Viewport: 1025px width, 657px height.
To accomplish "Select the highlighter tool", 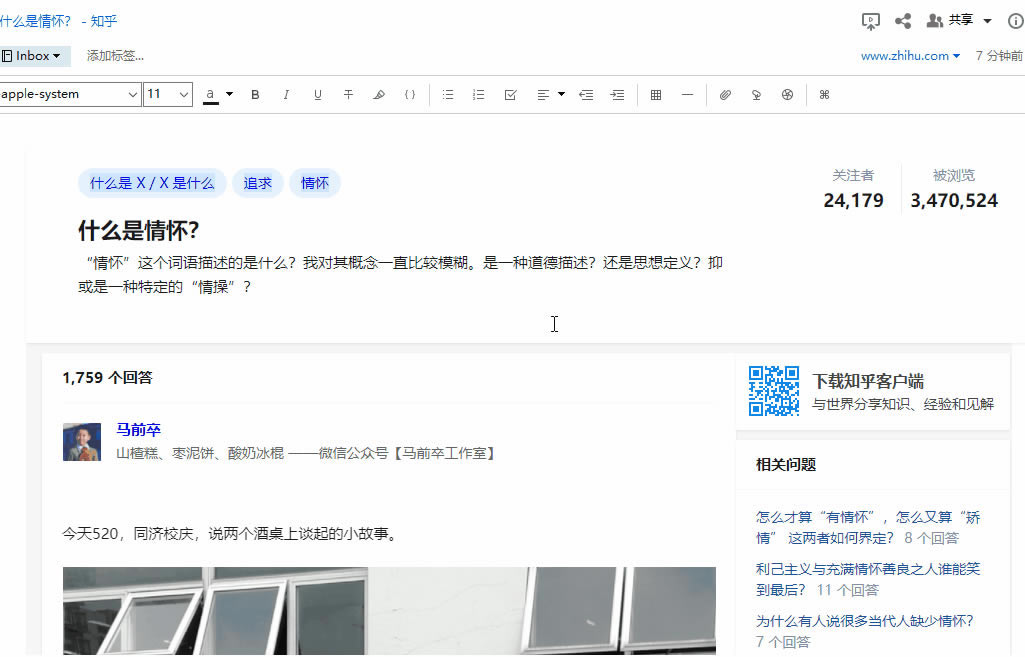I will pos(379,95).
